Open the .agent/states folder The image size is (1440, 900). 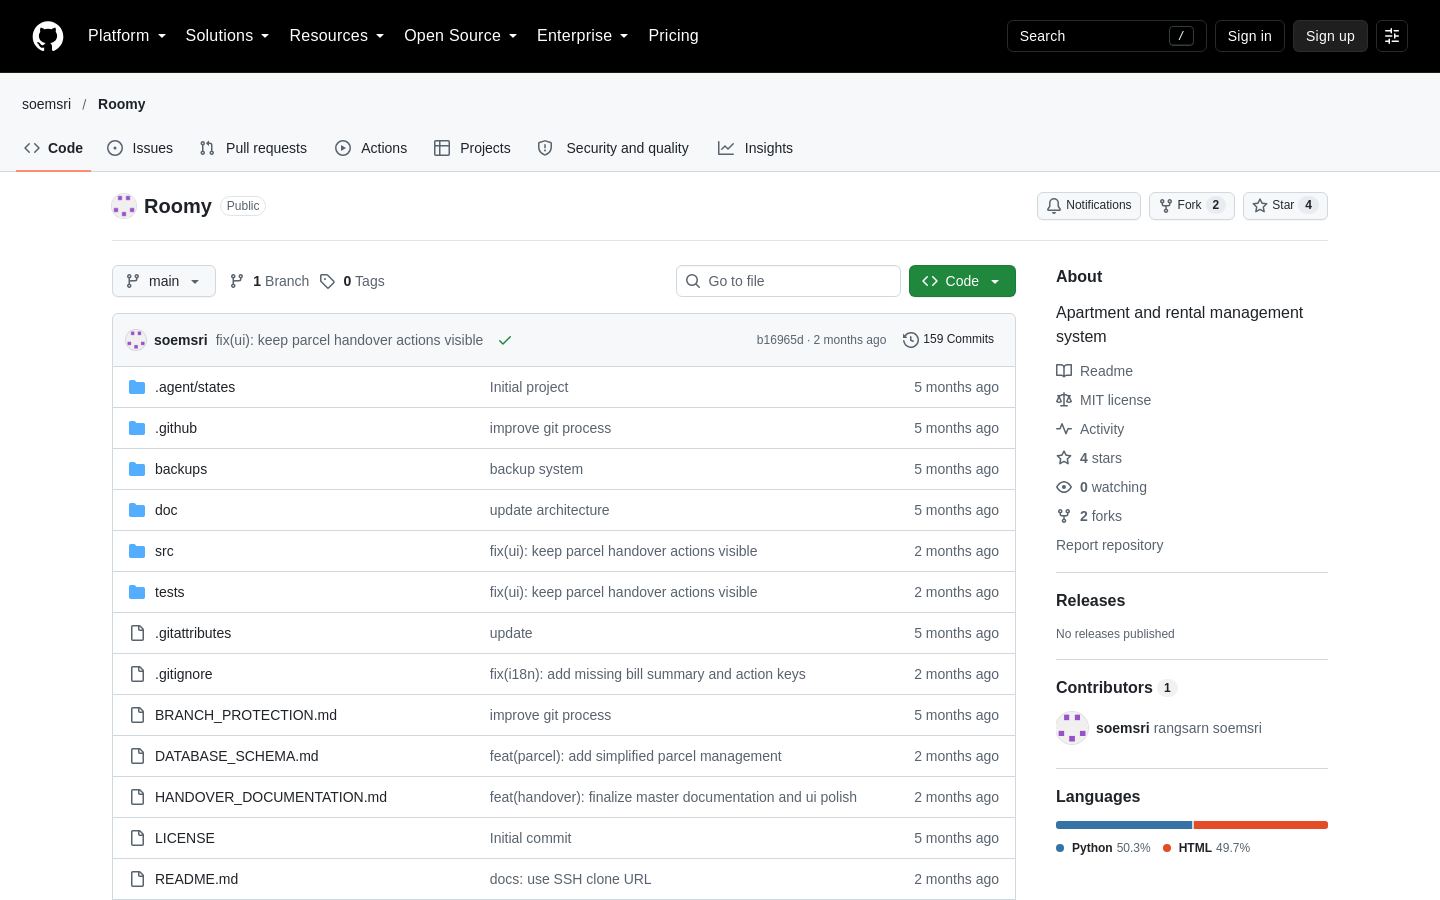tap(195, 387)
